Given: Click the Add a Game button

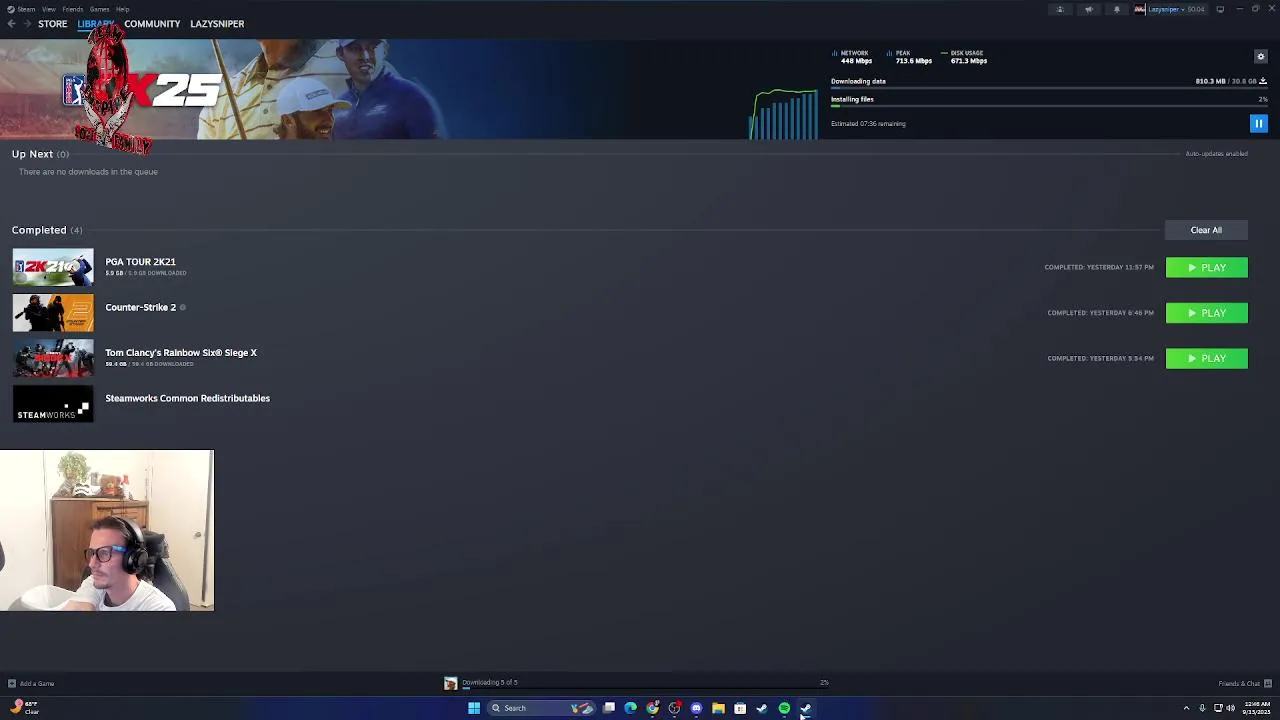Looking at the screenshot, I should (x=31, y=684).
